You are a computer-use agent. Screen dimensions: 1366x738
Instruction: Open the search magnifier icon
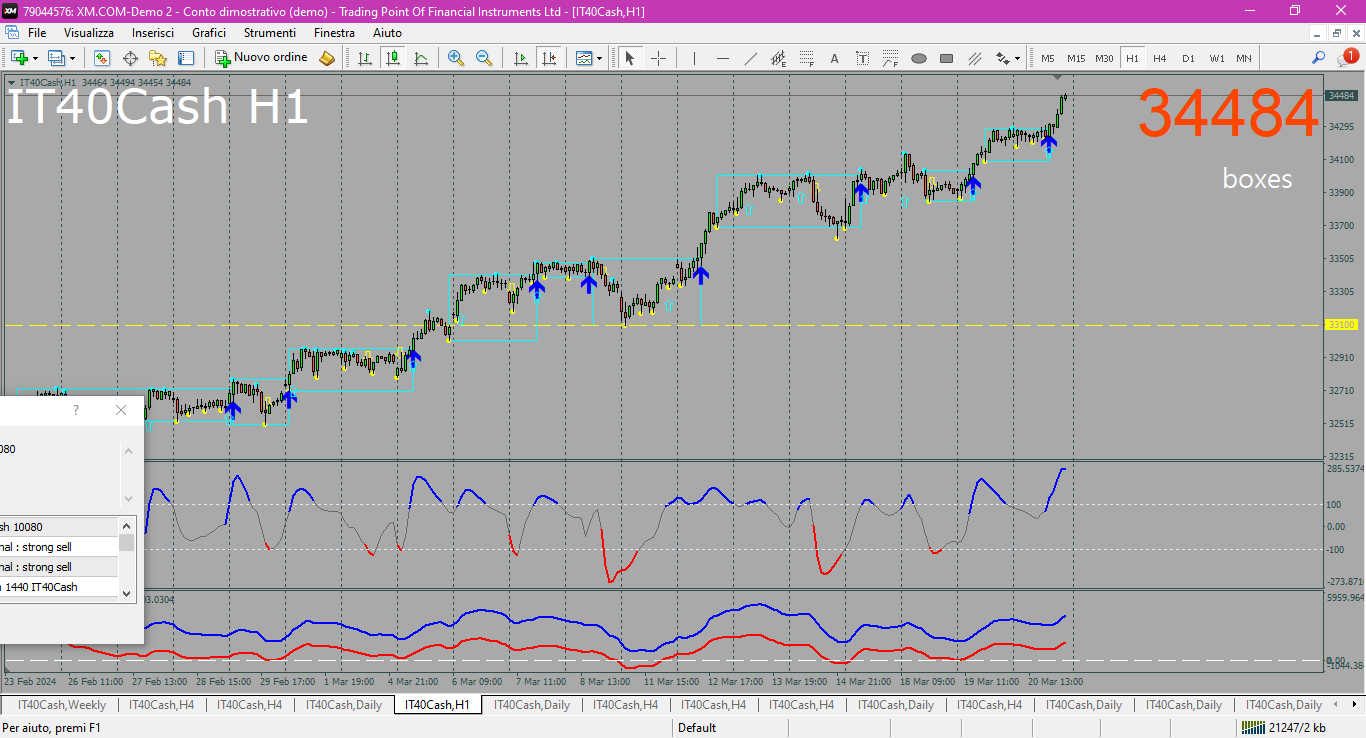coord(1319,58)
